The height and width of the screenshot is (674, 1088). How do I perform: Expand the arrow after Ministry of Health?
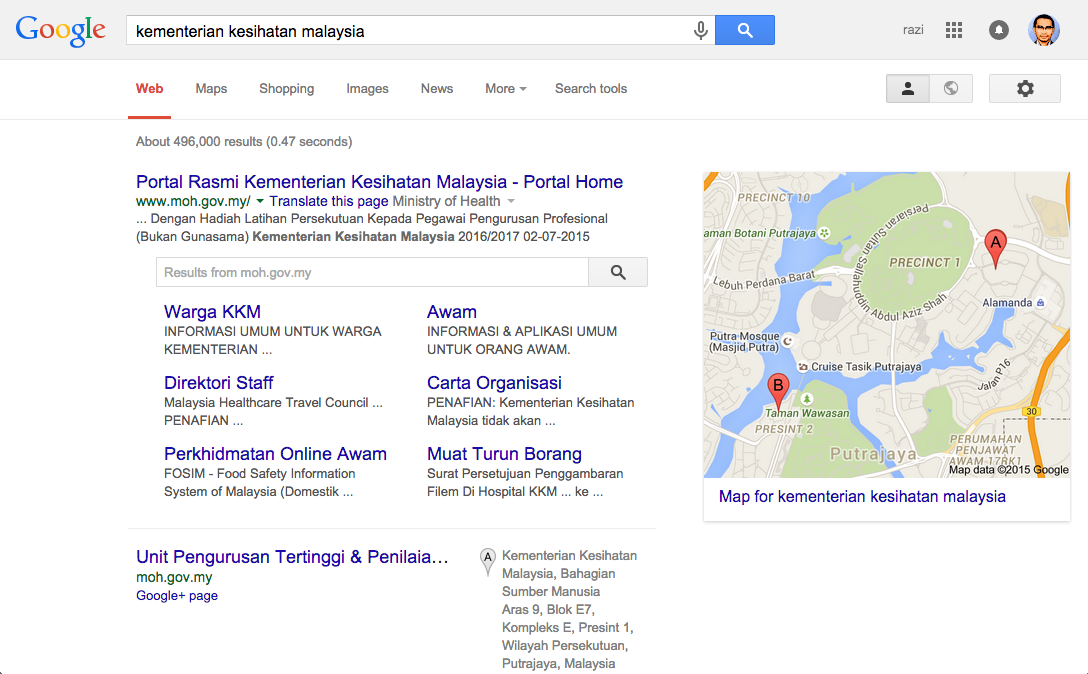511,201
